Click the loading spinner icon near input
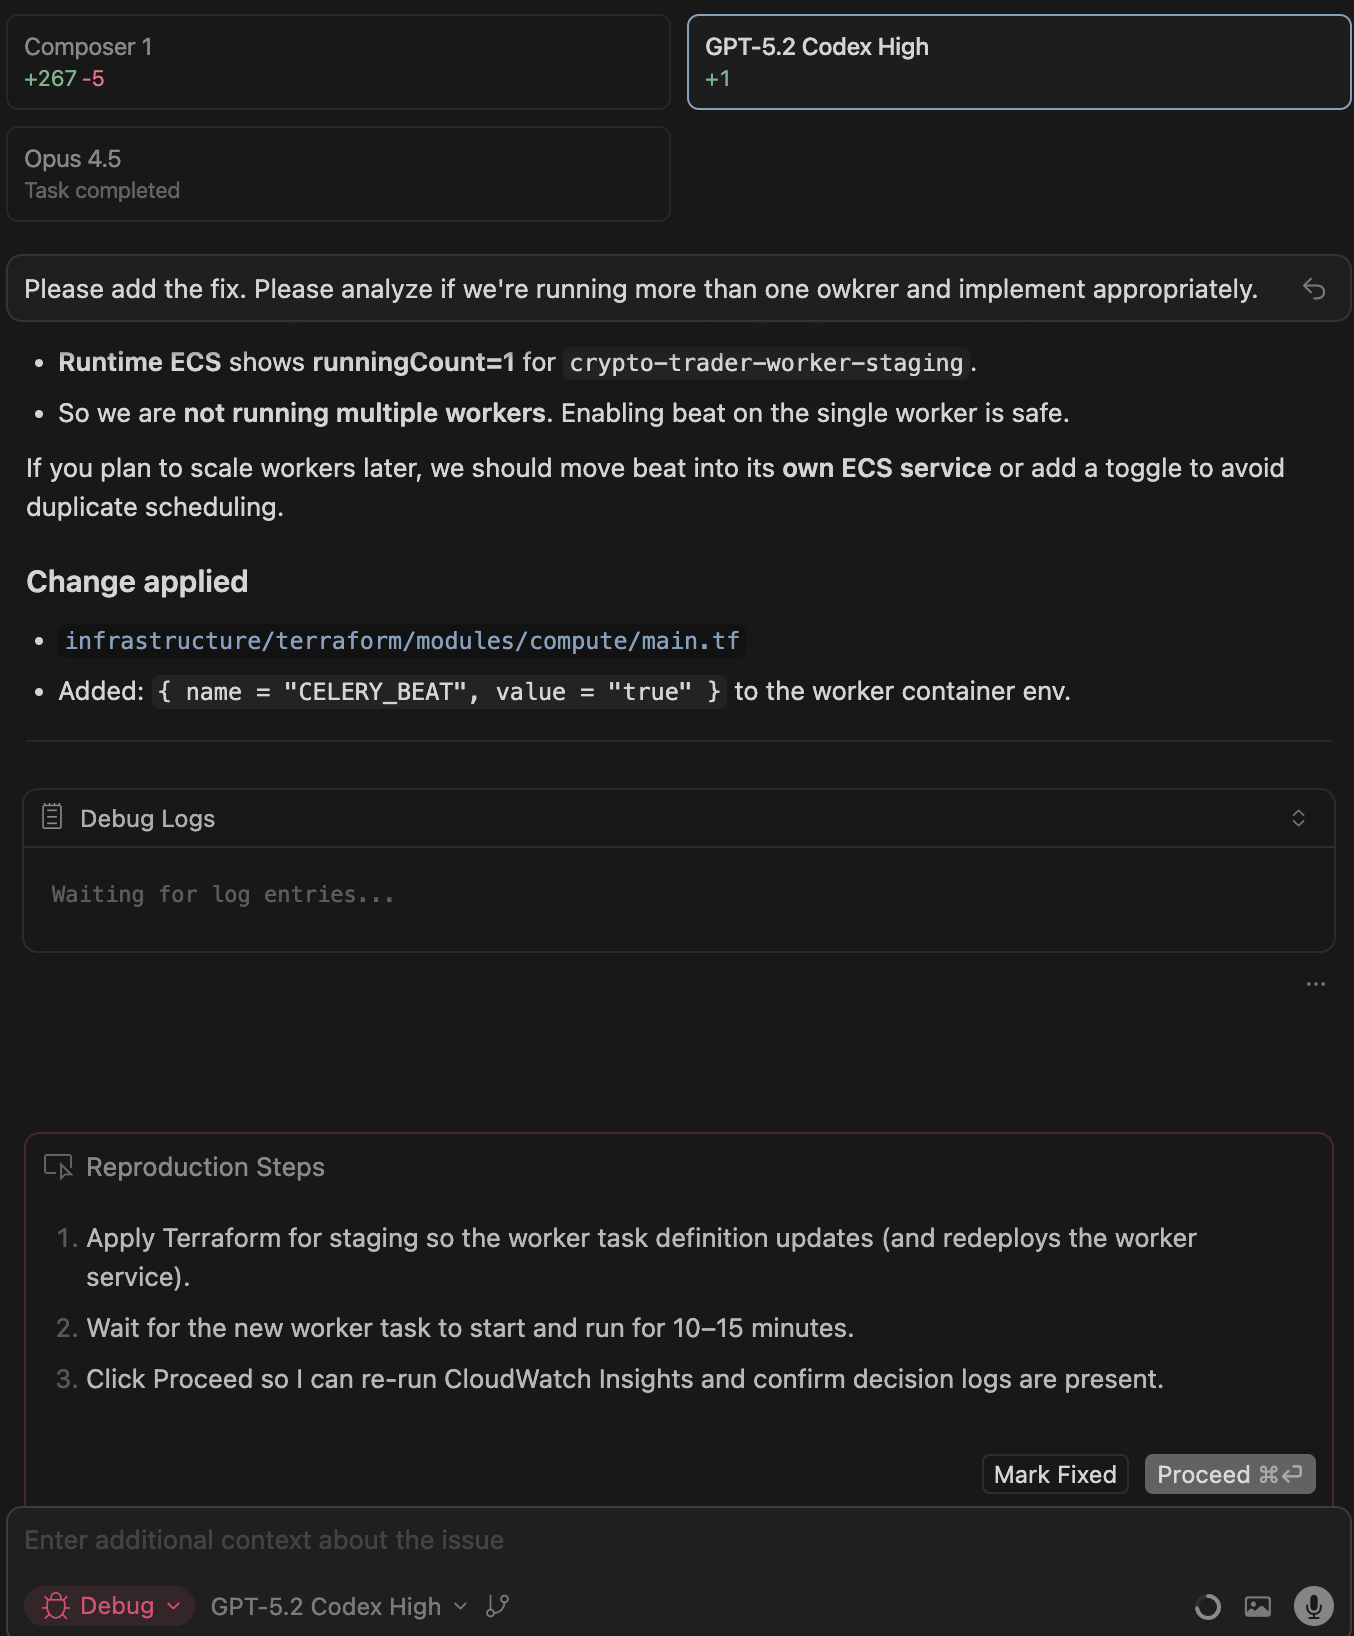 (x=1207, y=1606)
